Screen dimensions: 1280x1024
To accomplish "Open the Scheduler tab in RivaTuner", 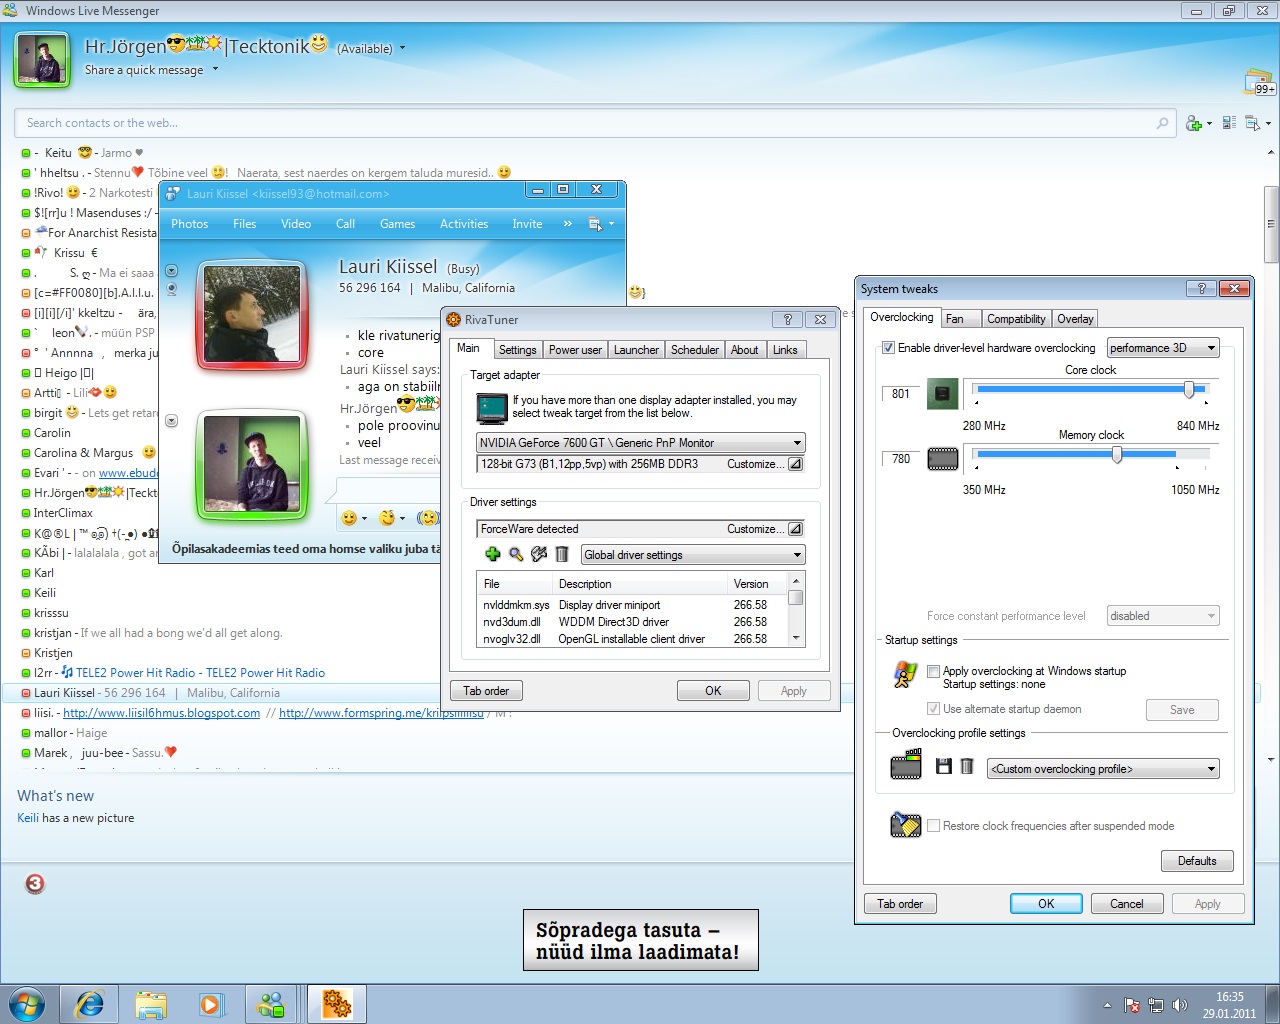I will coord(695,350).
